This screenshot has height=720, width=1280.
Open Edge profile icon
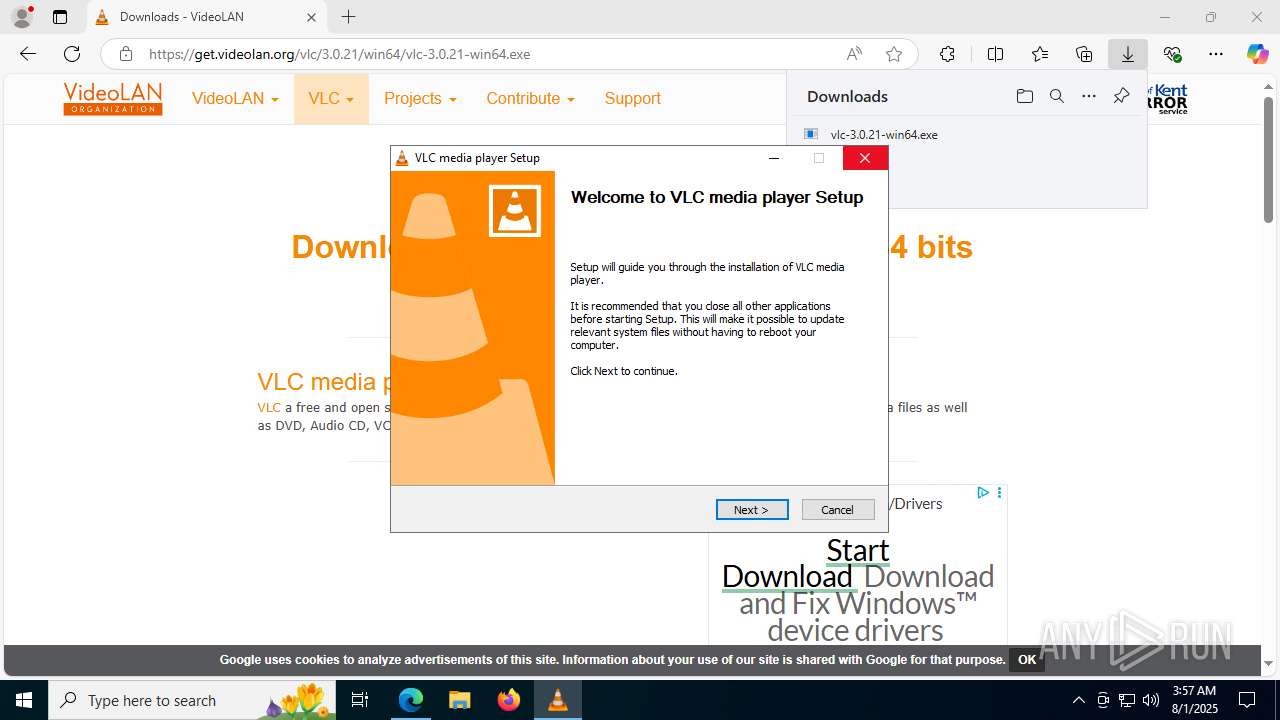(21, 17)
